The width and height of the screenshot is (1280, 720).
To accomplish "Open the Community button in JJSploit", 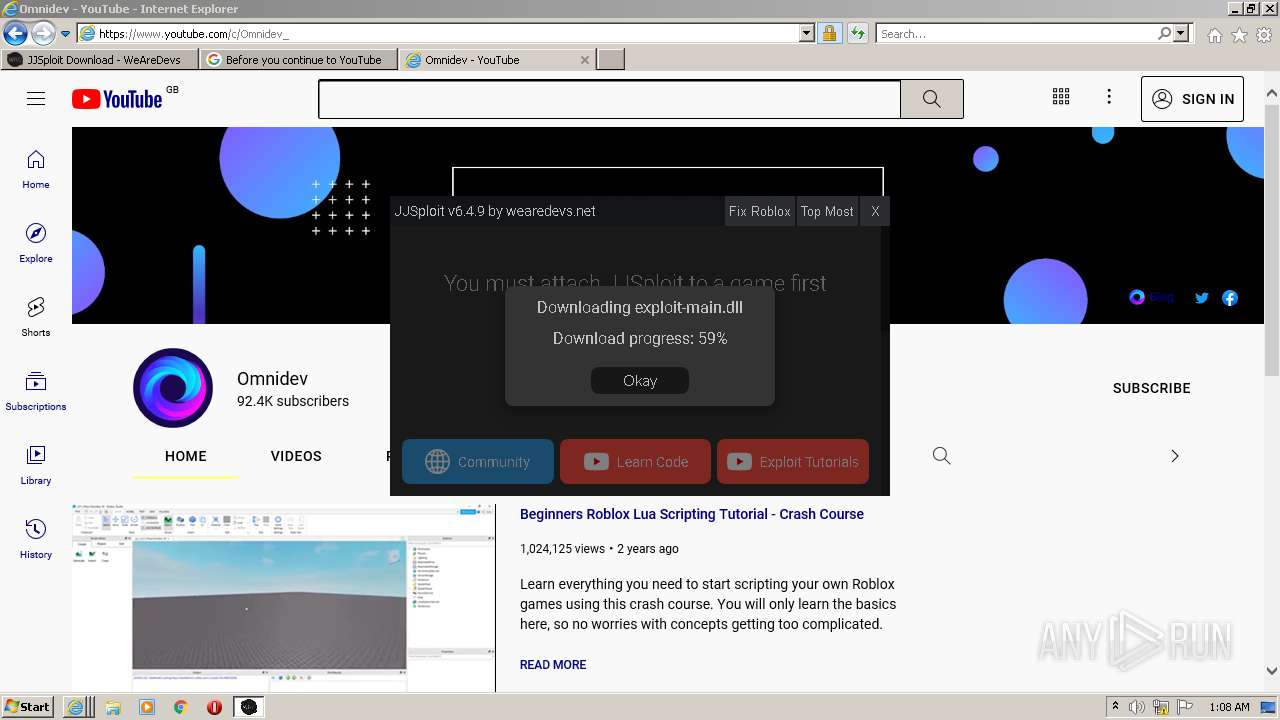I will pos(478,461).
